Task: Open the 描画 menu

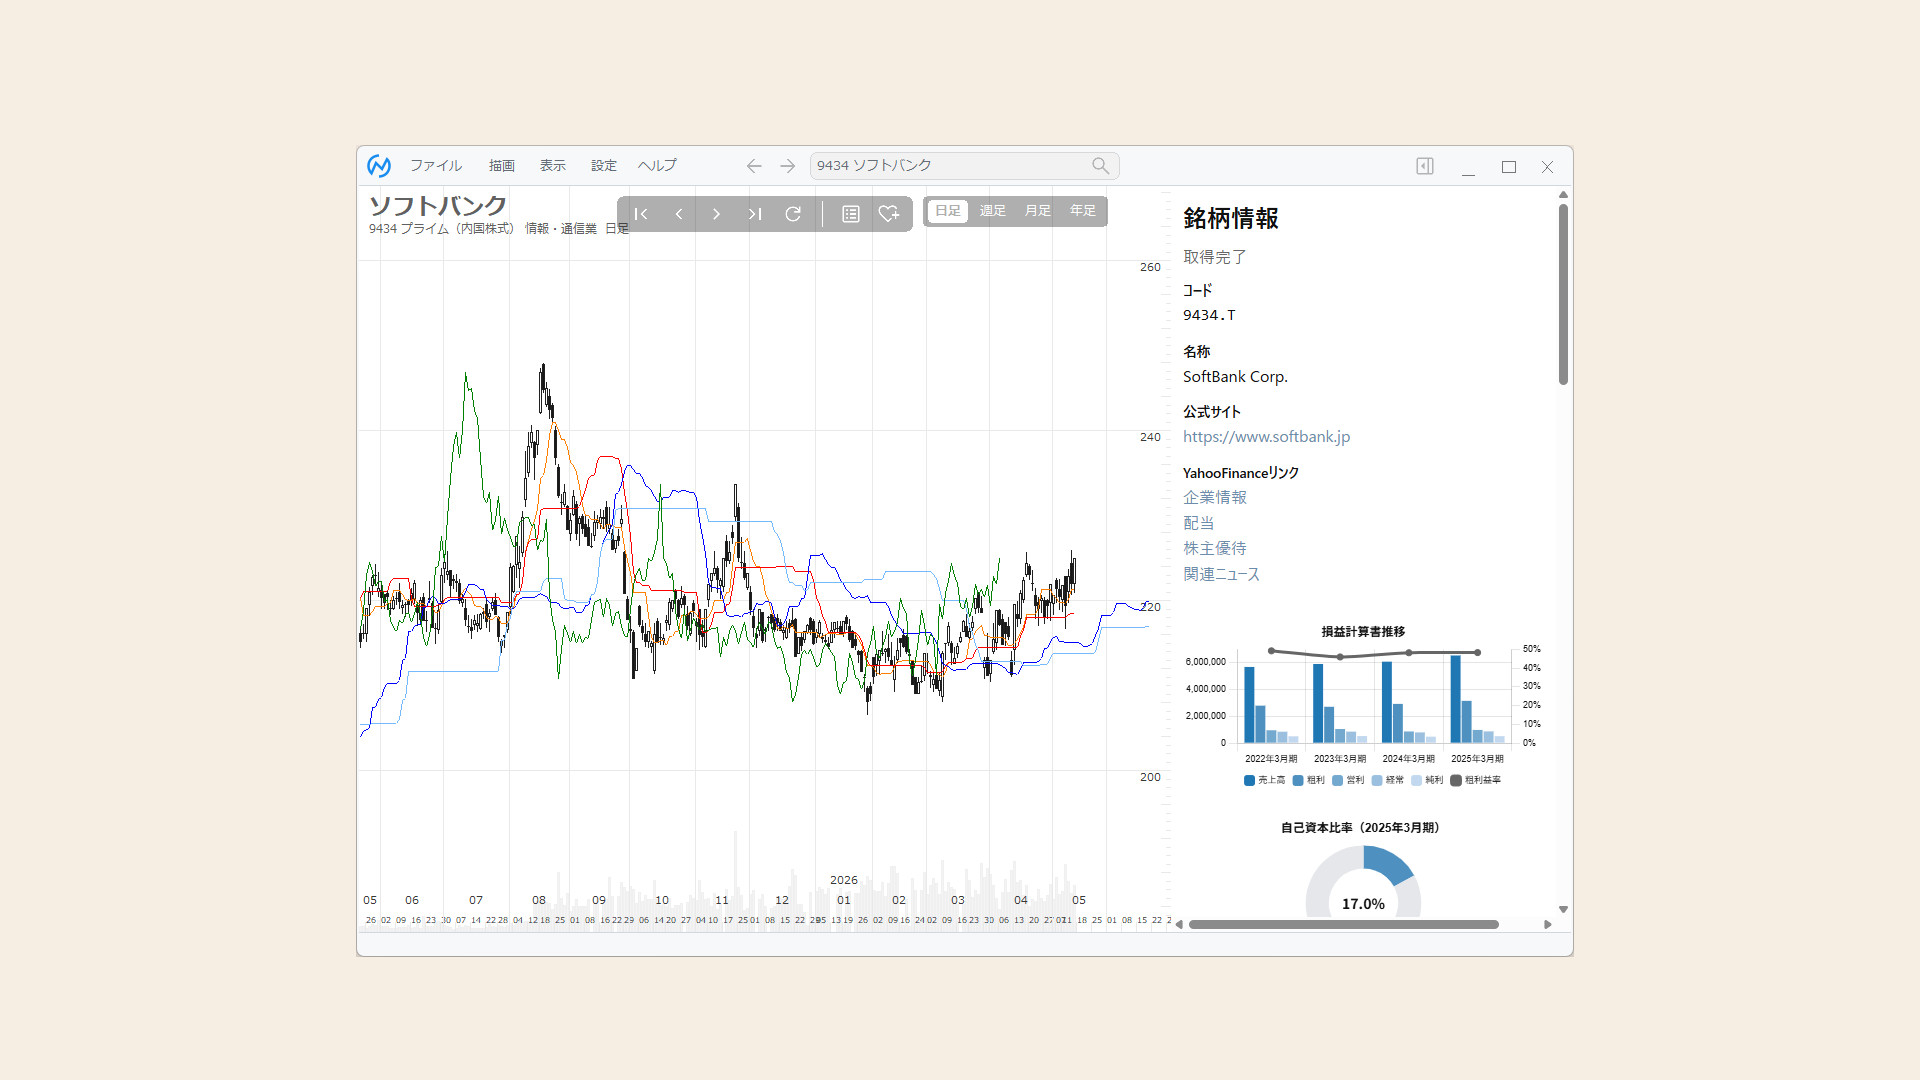Action: [x=502, y=166]
